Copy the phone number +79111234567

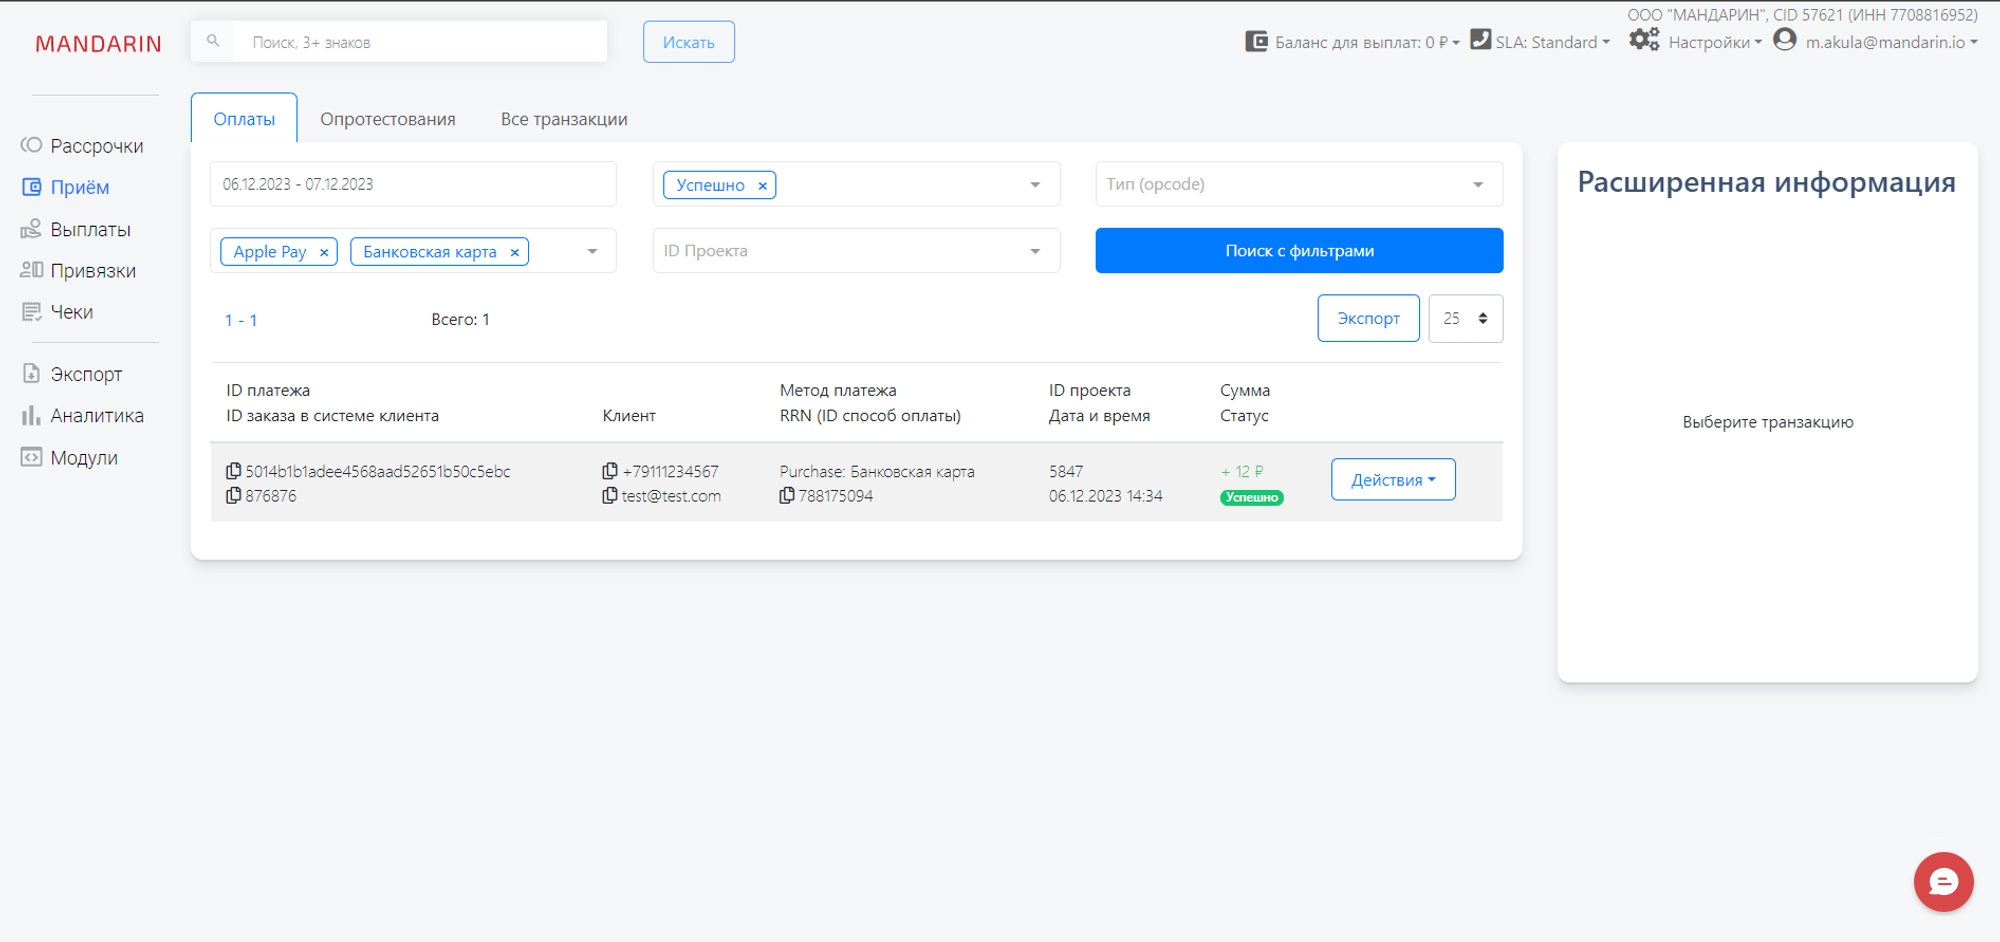tap(609, 471)
